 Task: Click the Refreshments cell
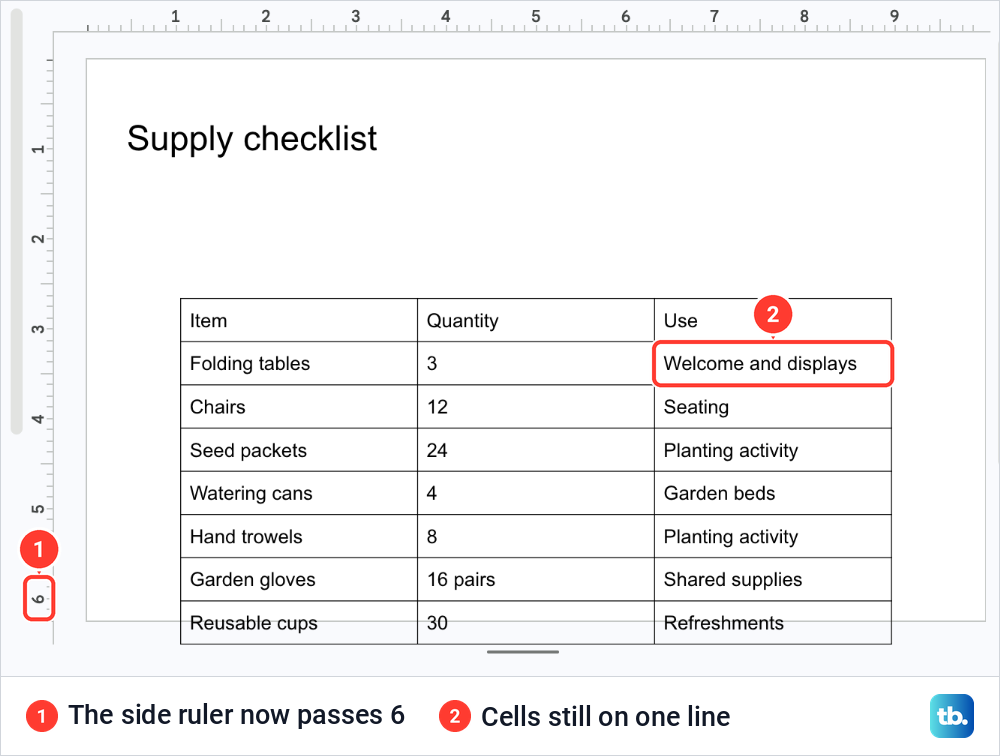pyautogui.click(x=773, y=623)
